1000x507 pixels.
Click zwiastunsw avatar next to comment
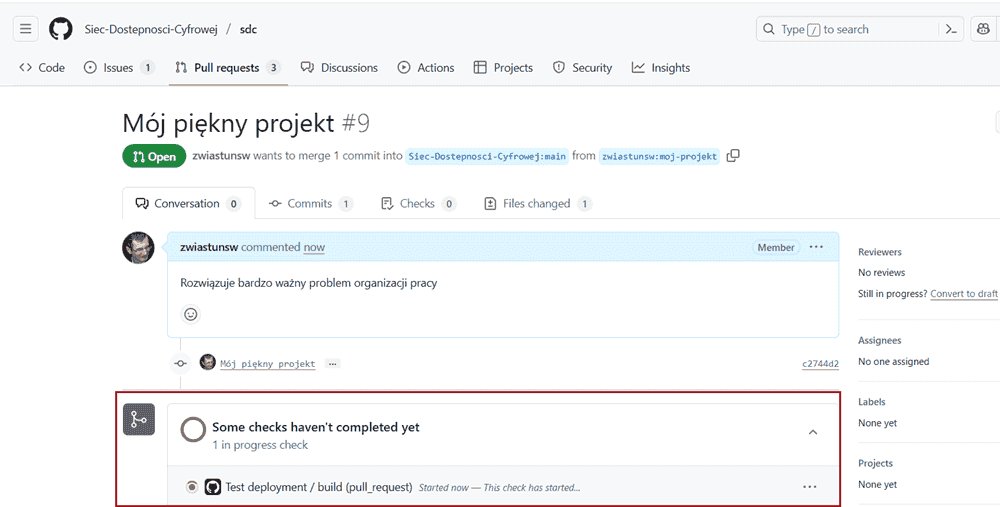(138, 248)
